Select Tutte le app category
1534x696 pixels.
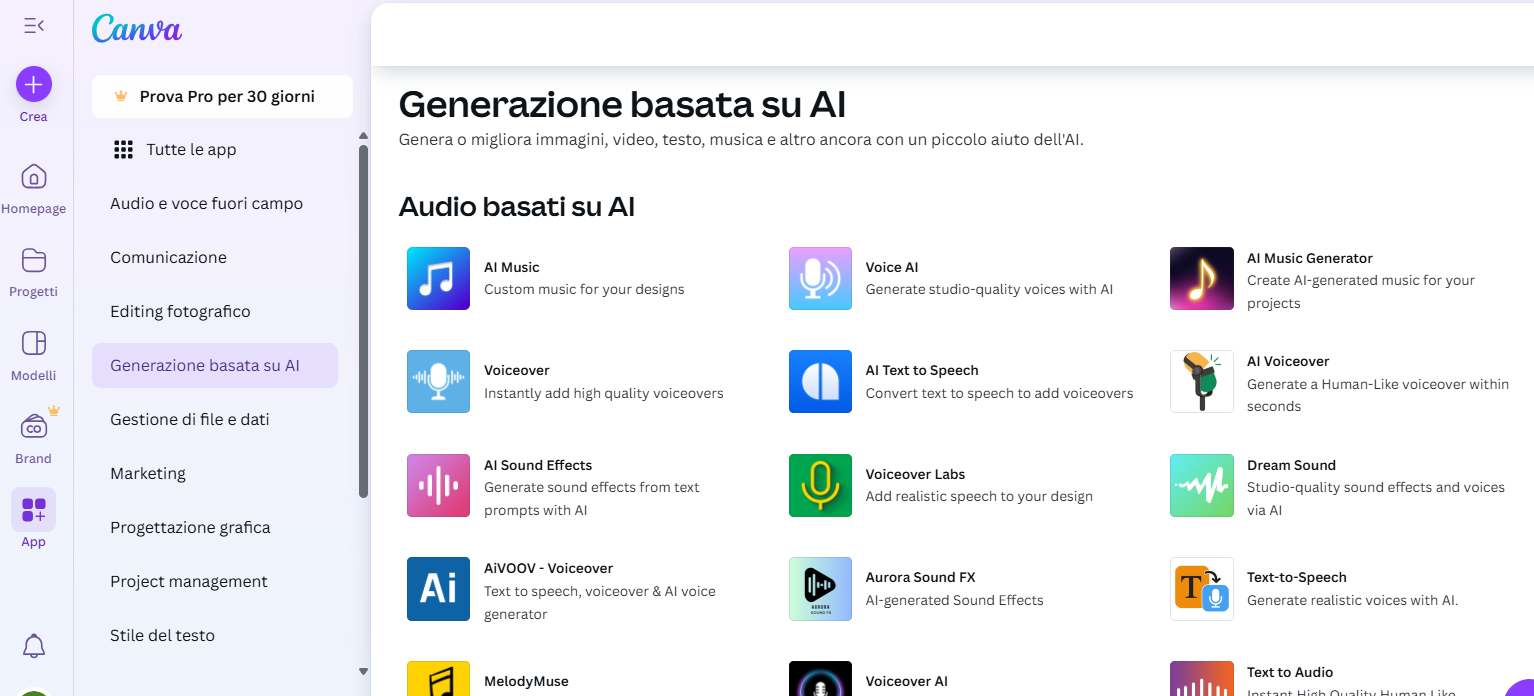coord(215,150)
